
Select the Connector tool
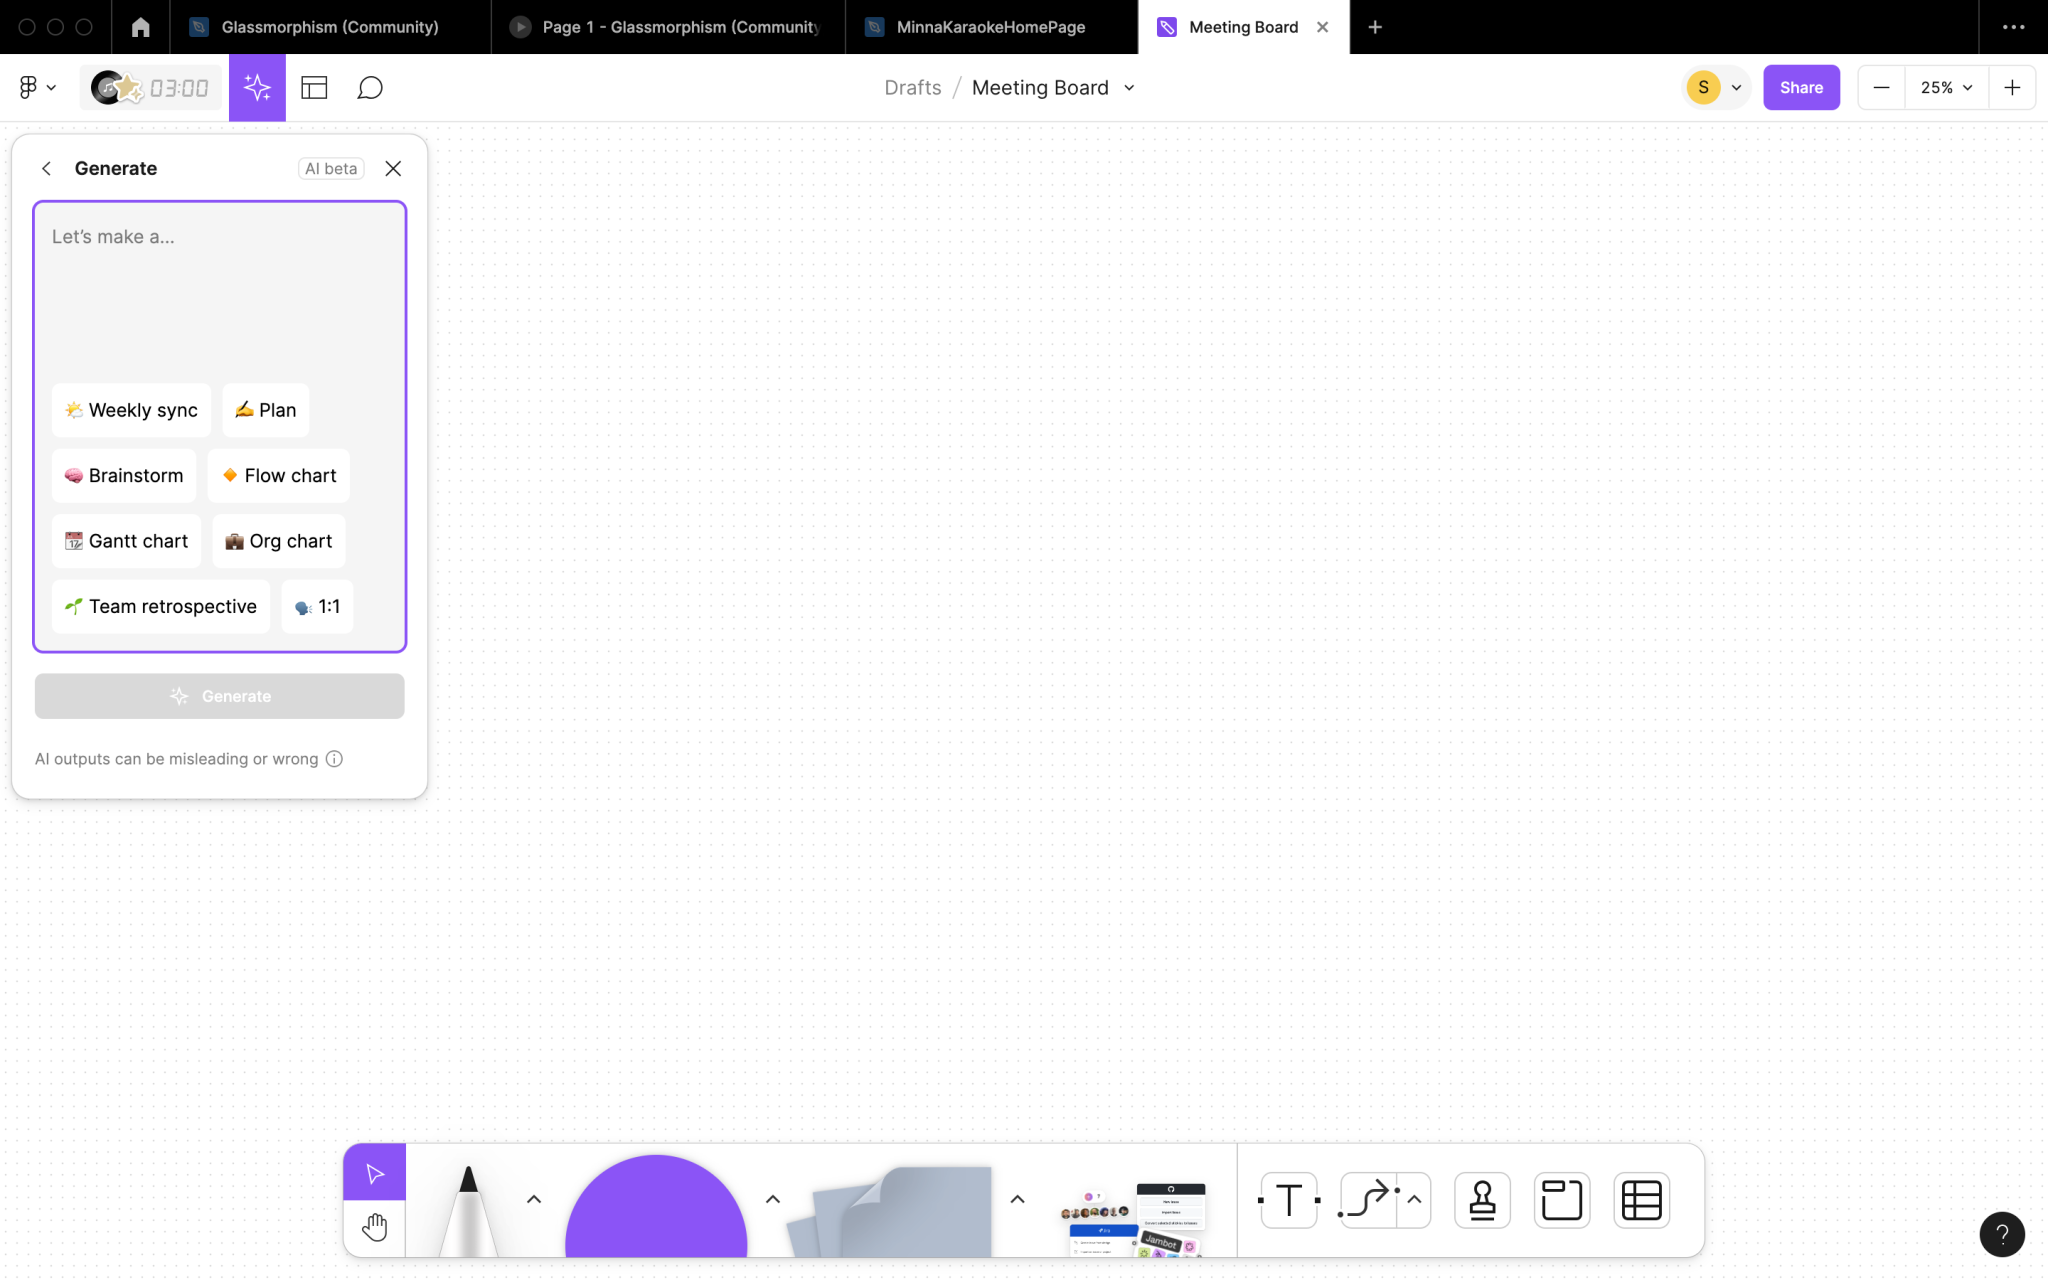pos(1366,1199)
